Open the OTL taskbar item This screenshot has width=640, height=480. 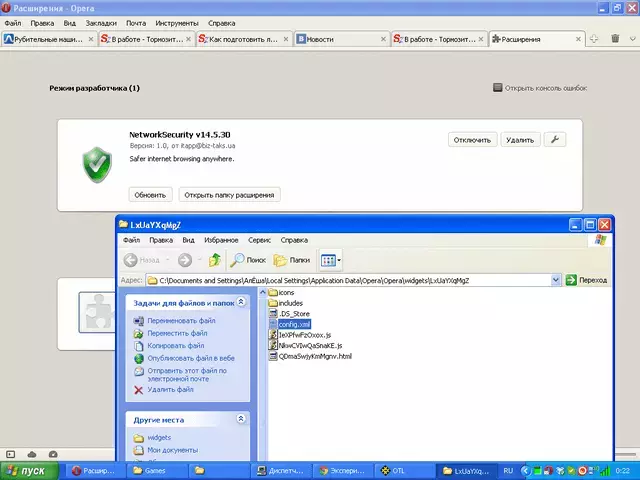pyautogui.click(x=404, y=471)
